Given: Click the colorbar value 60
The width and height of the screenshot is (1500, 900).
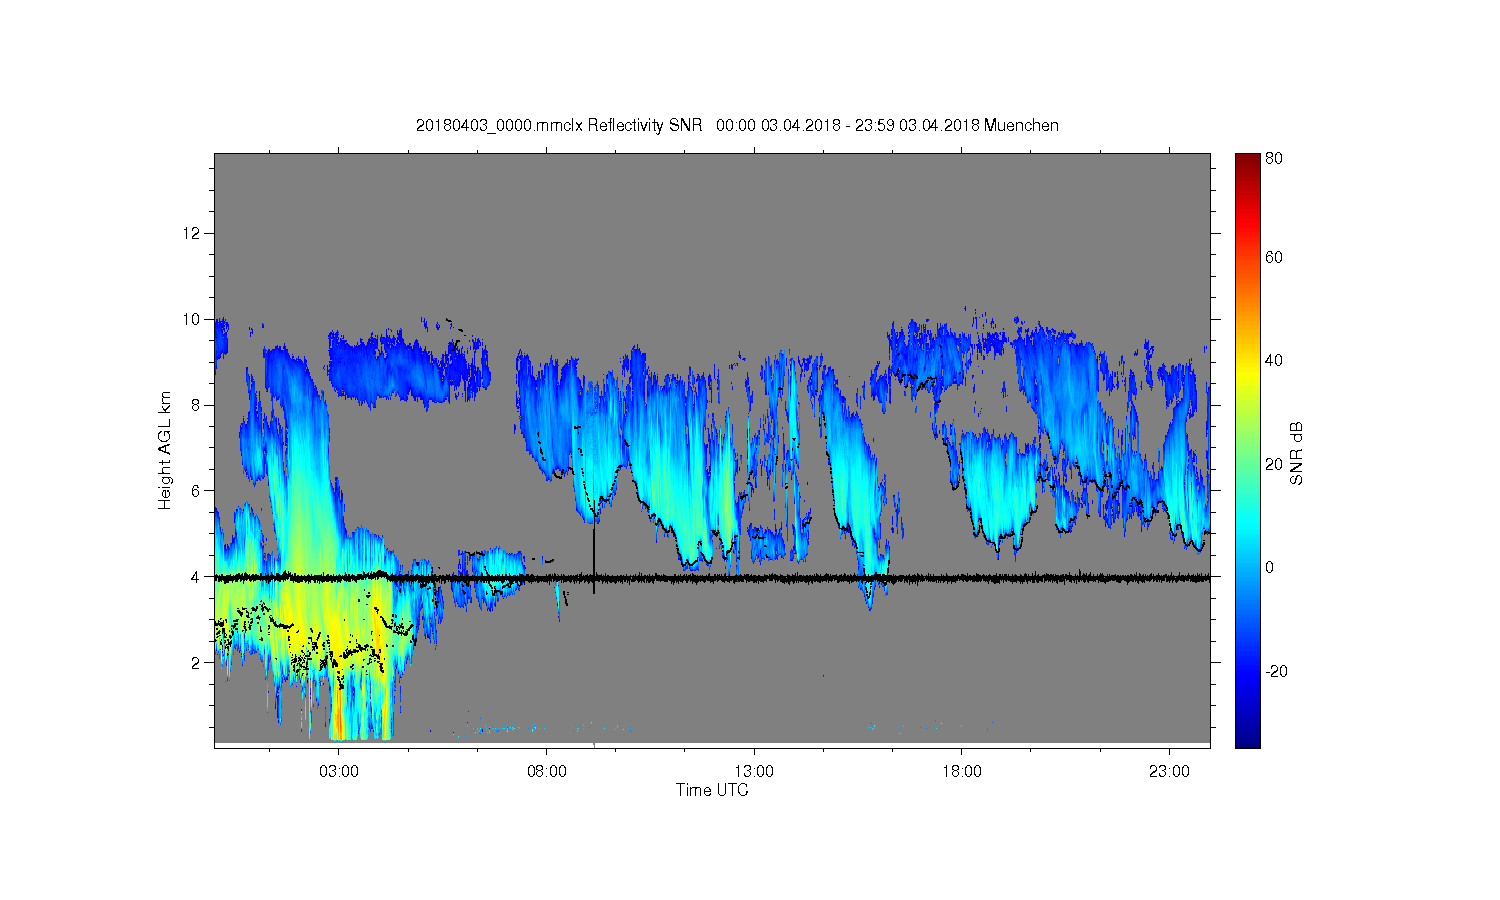Looking at the screenshot, I should point(1274,257).
